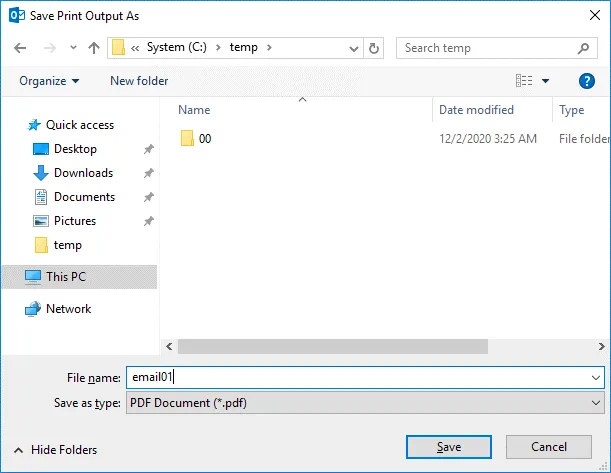The width and height of the screenshot is (611, 473).
Task: Click the search magnifier icon
Action: [x=584, y=48]
